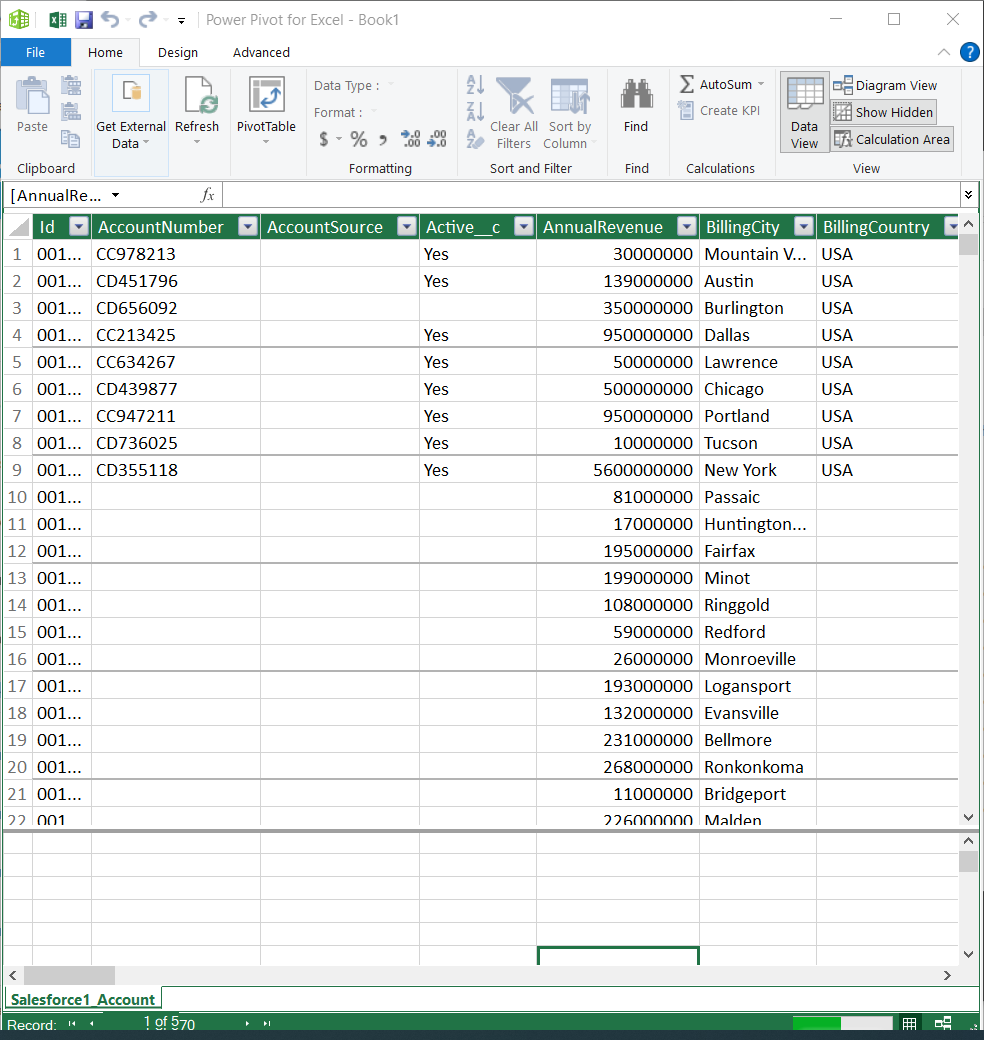
Task: Switch to Diagram View
Action: 885,85
